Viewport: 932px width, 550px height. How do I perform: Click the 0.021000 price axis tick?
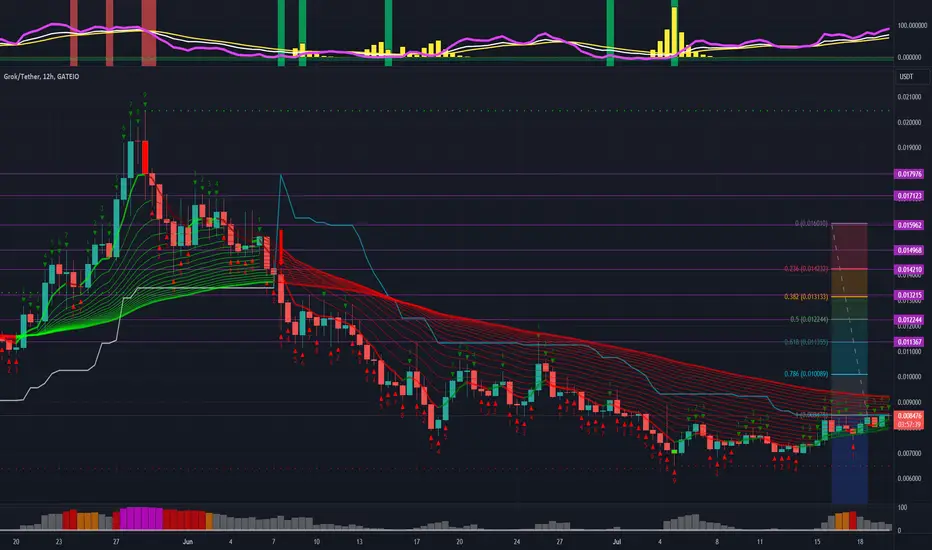tap(910, 97)
